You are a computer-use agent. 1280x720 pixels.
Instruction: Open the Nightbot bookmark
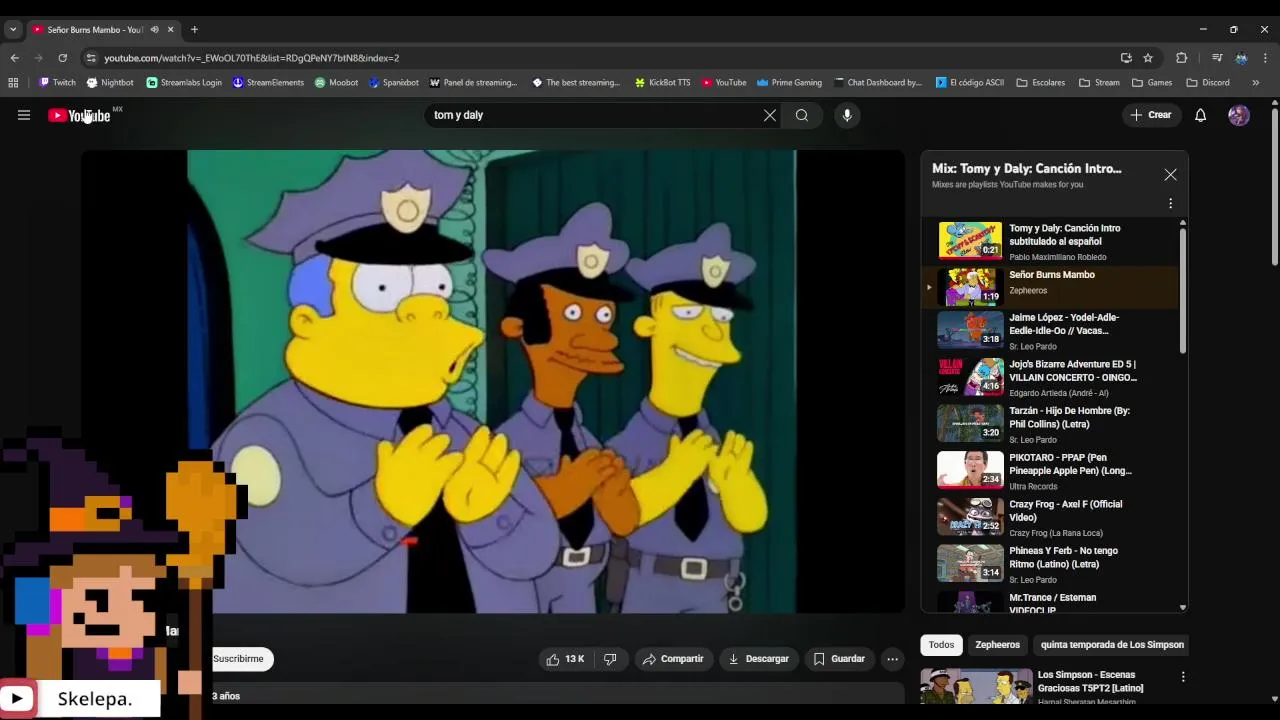click(x=110, y=83)
